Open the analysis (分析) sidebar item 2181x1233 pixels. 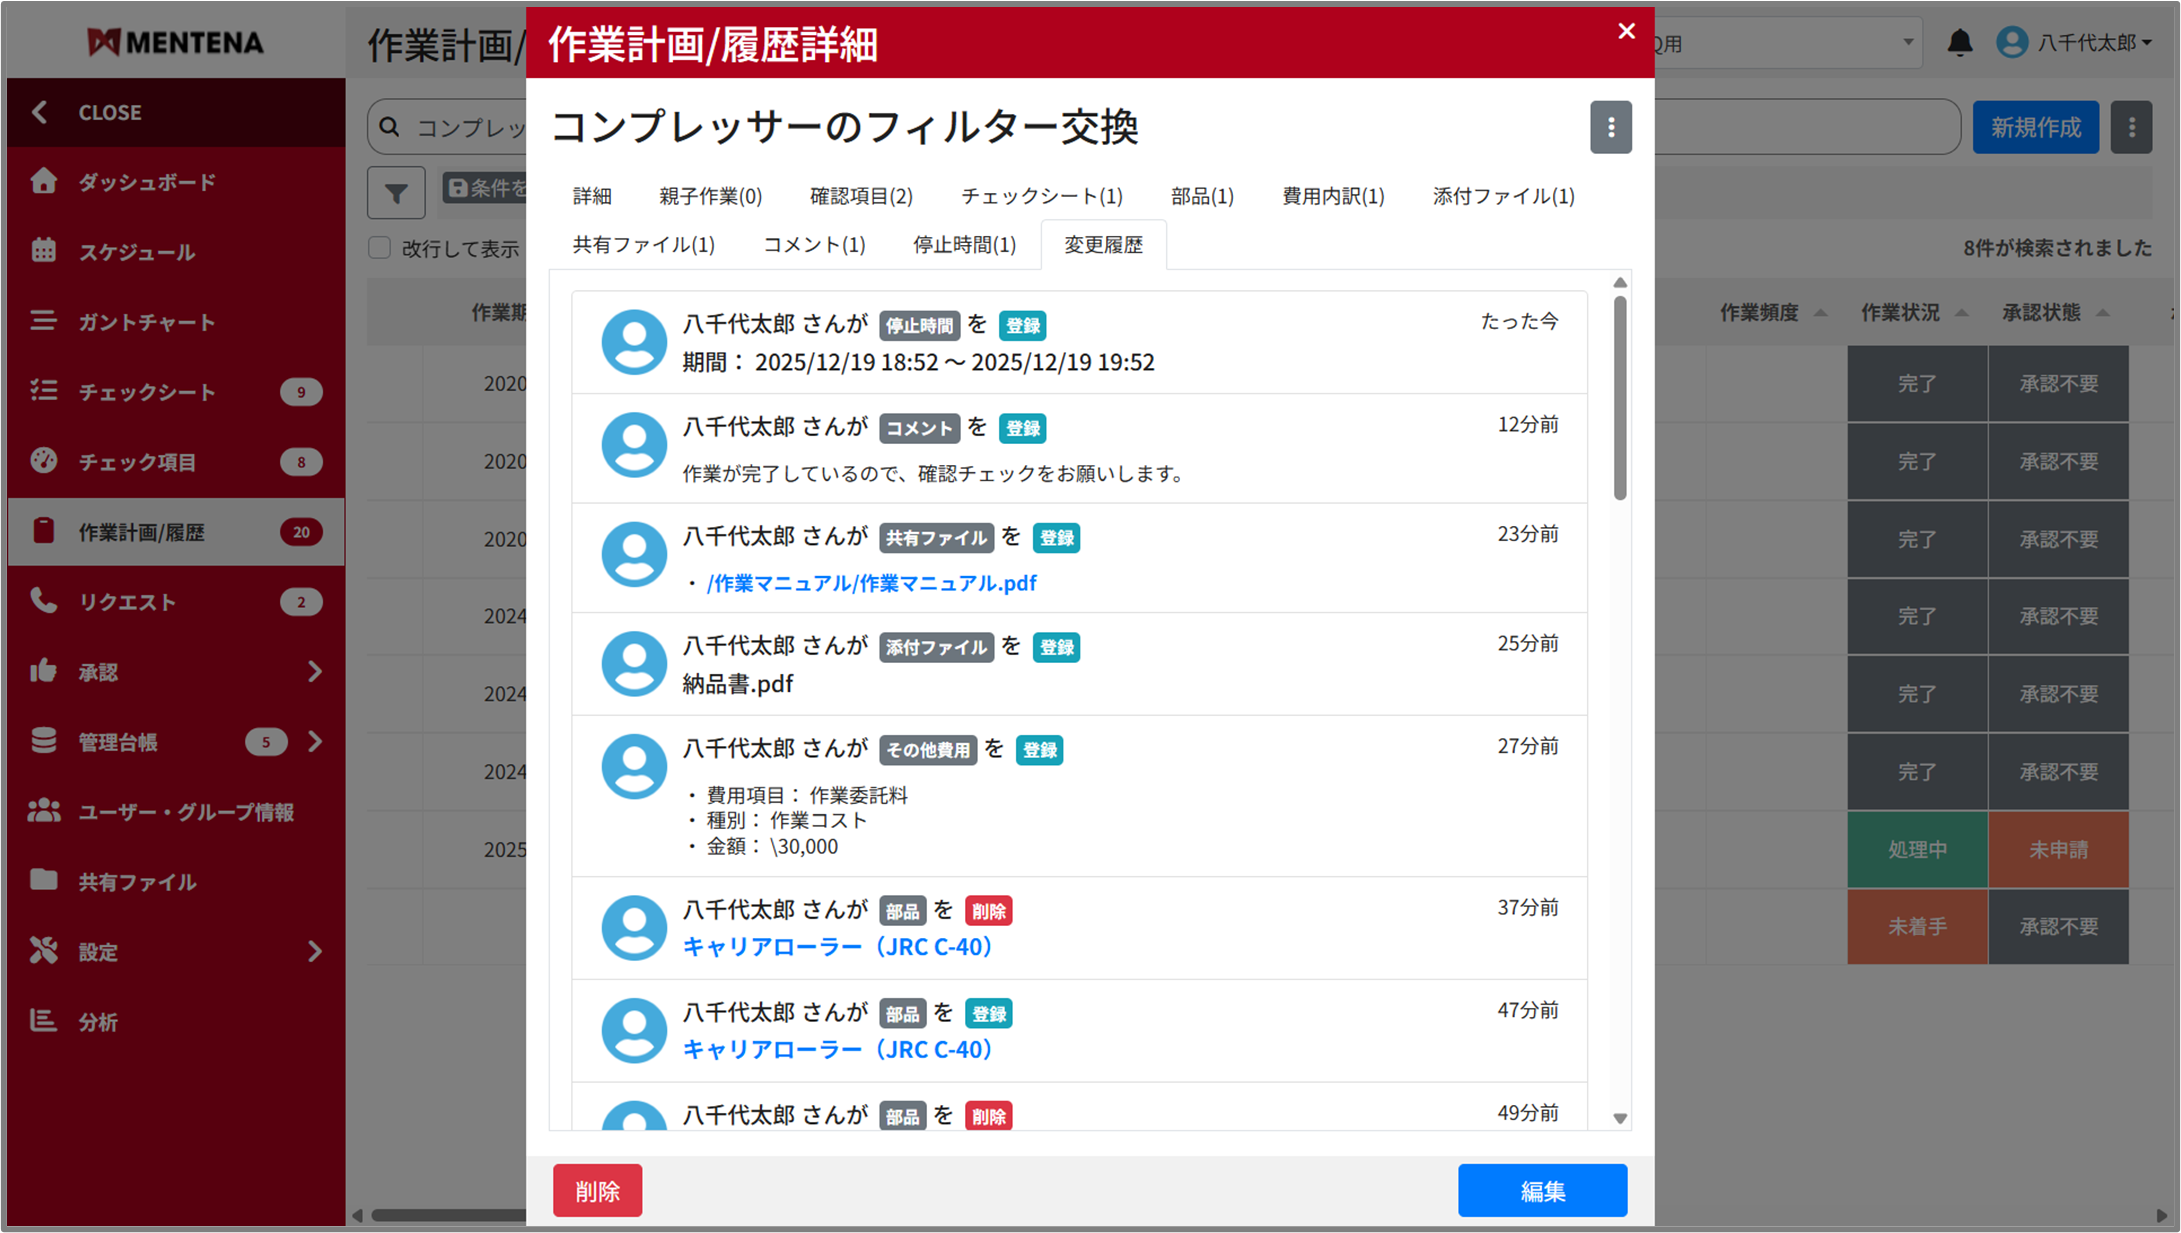pos(98,1021)
